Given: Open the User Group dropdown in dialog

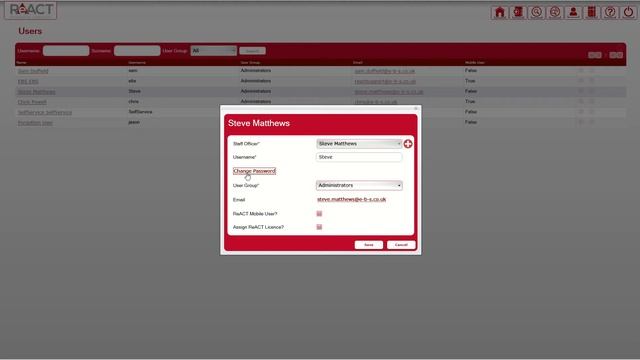Looking at the screenshot, I should coord(359,185).
